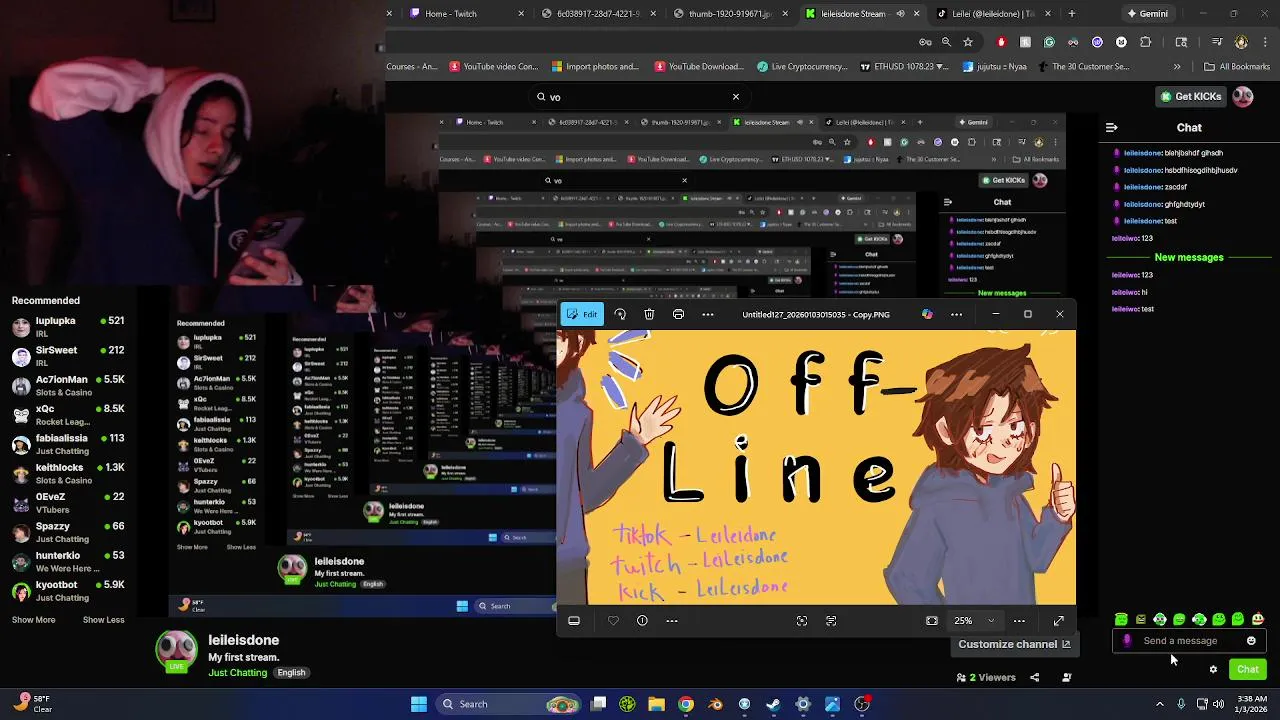Click Show More in Recommended

(x=33, y=620)
